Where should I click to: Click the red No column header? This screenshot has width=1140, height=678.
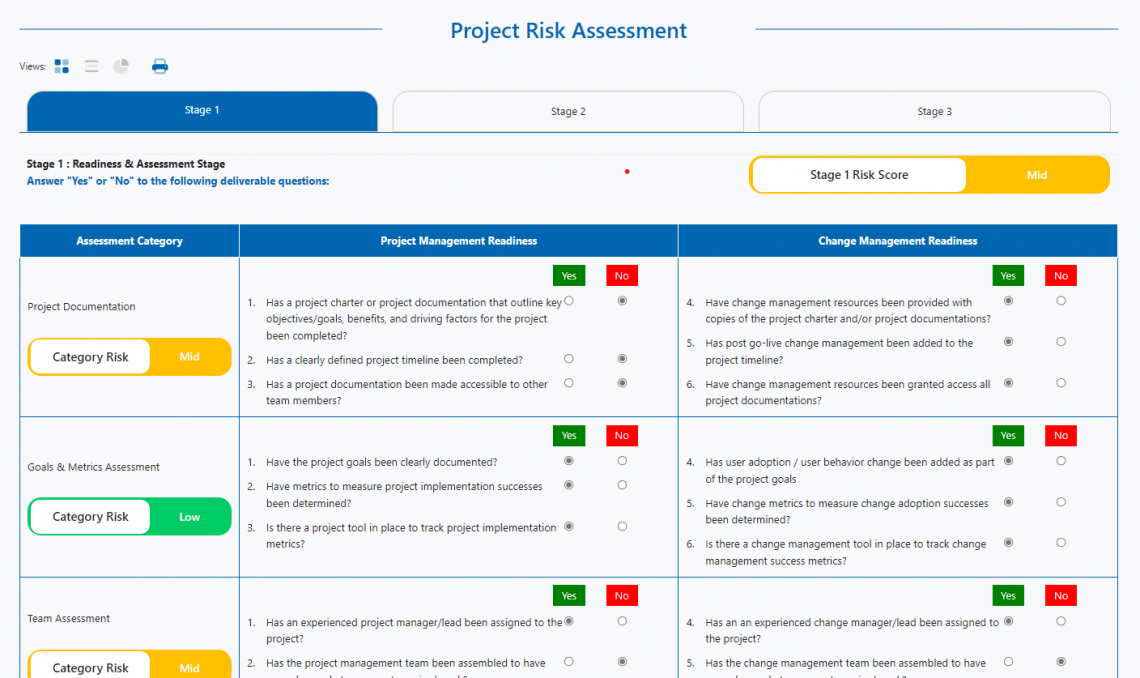click(x=621, y=275)
